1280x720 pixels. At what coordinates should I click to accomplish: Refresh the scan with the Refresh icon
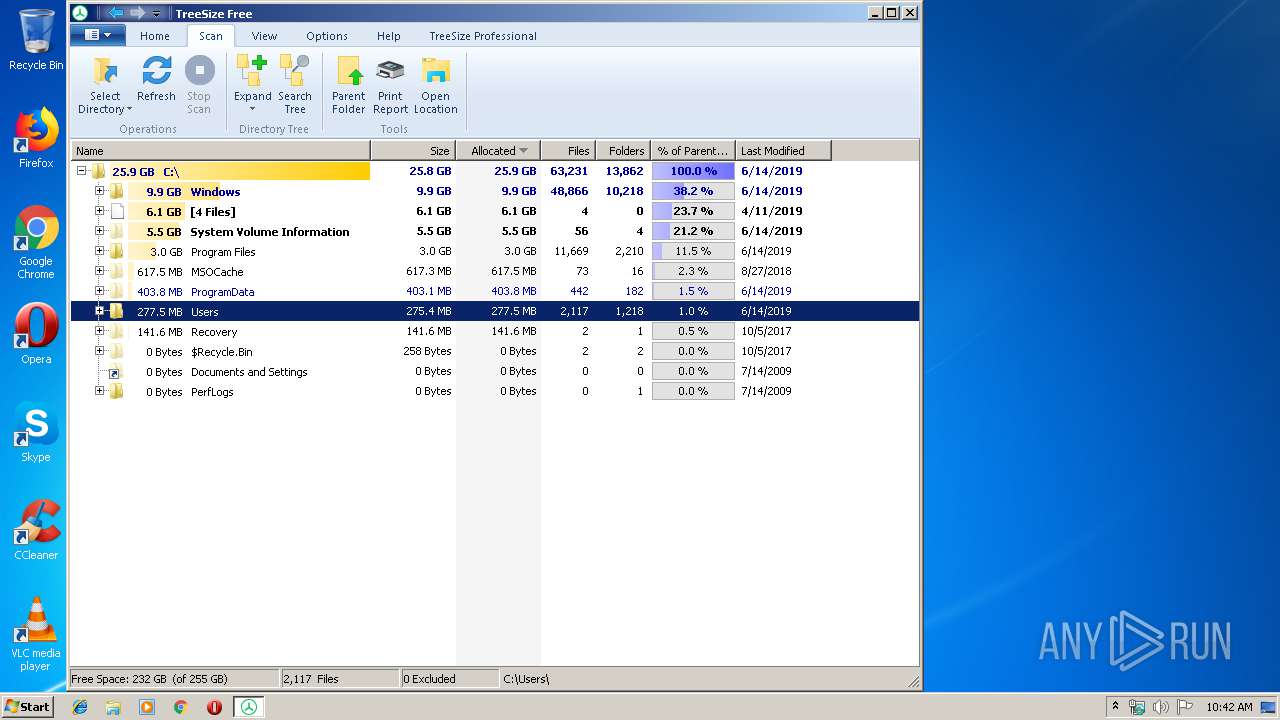[x=156, y=72]
